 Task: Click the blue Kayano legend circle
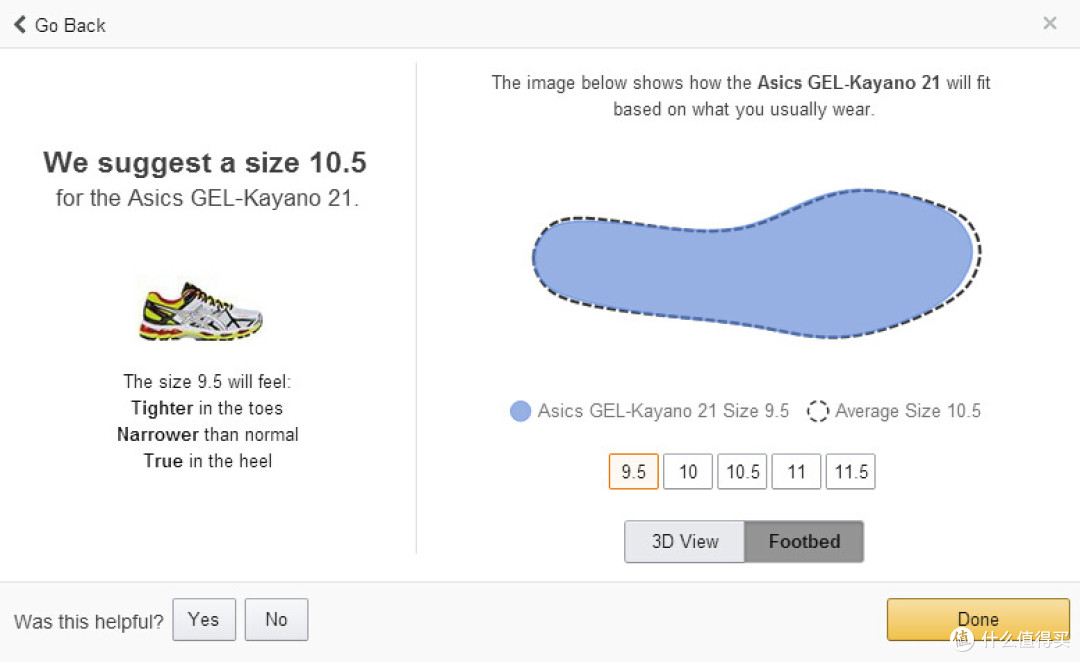tap(520, 411)
